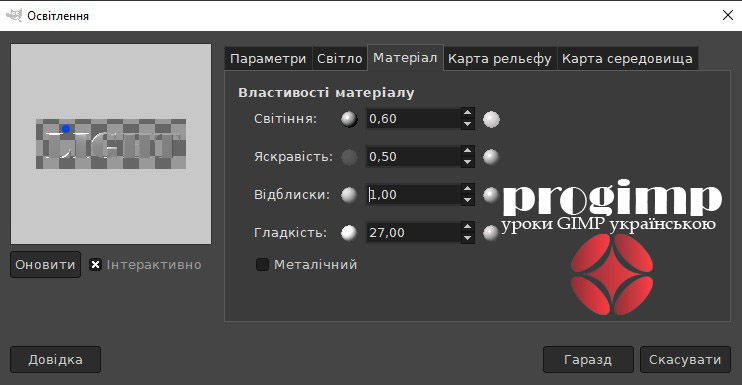Click the lighting preview image thumbnail
742x385 pixels.
(111, 144)
